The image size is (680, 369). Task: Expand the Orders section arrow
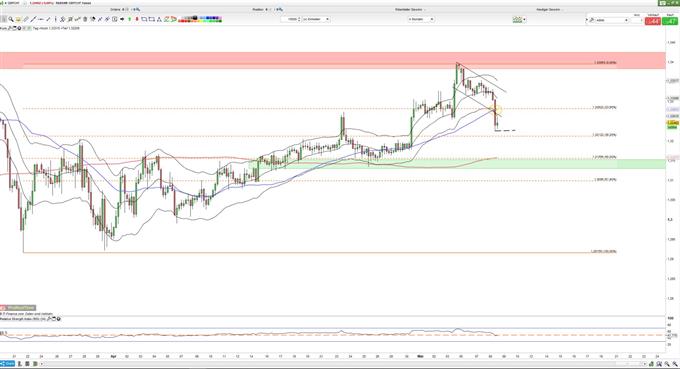click(x=138, y=9)
